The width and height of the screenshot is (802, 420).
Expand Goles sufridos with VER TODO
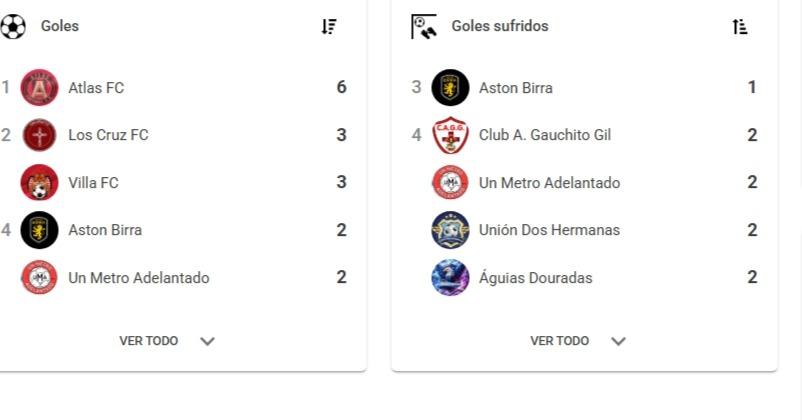(x=560, y=341)
